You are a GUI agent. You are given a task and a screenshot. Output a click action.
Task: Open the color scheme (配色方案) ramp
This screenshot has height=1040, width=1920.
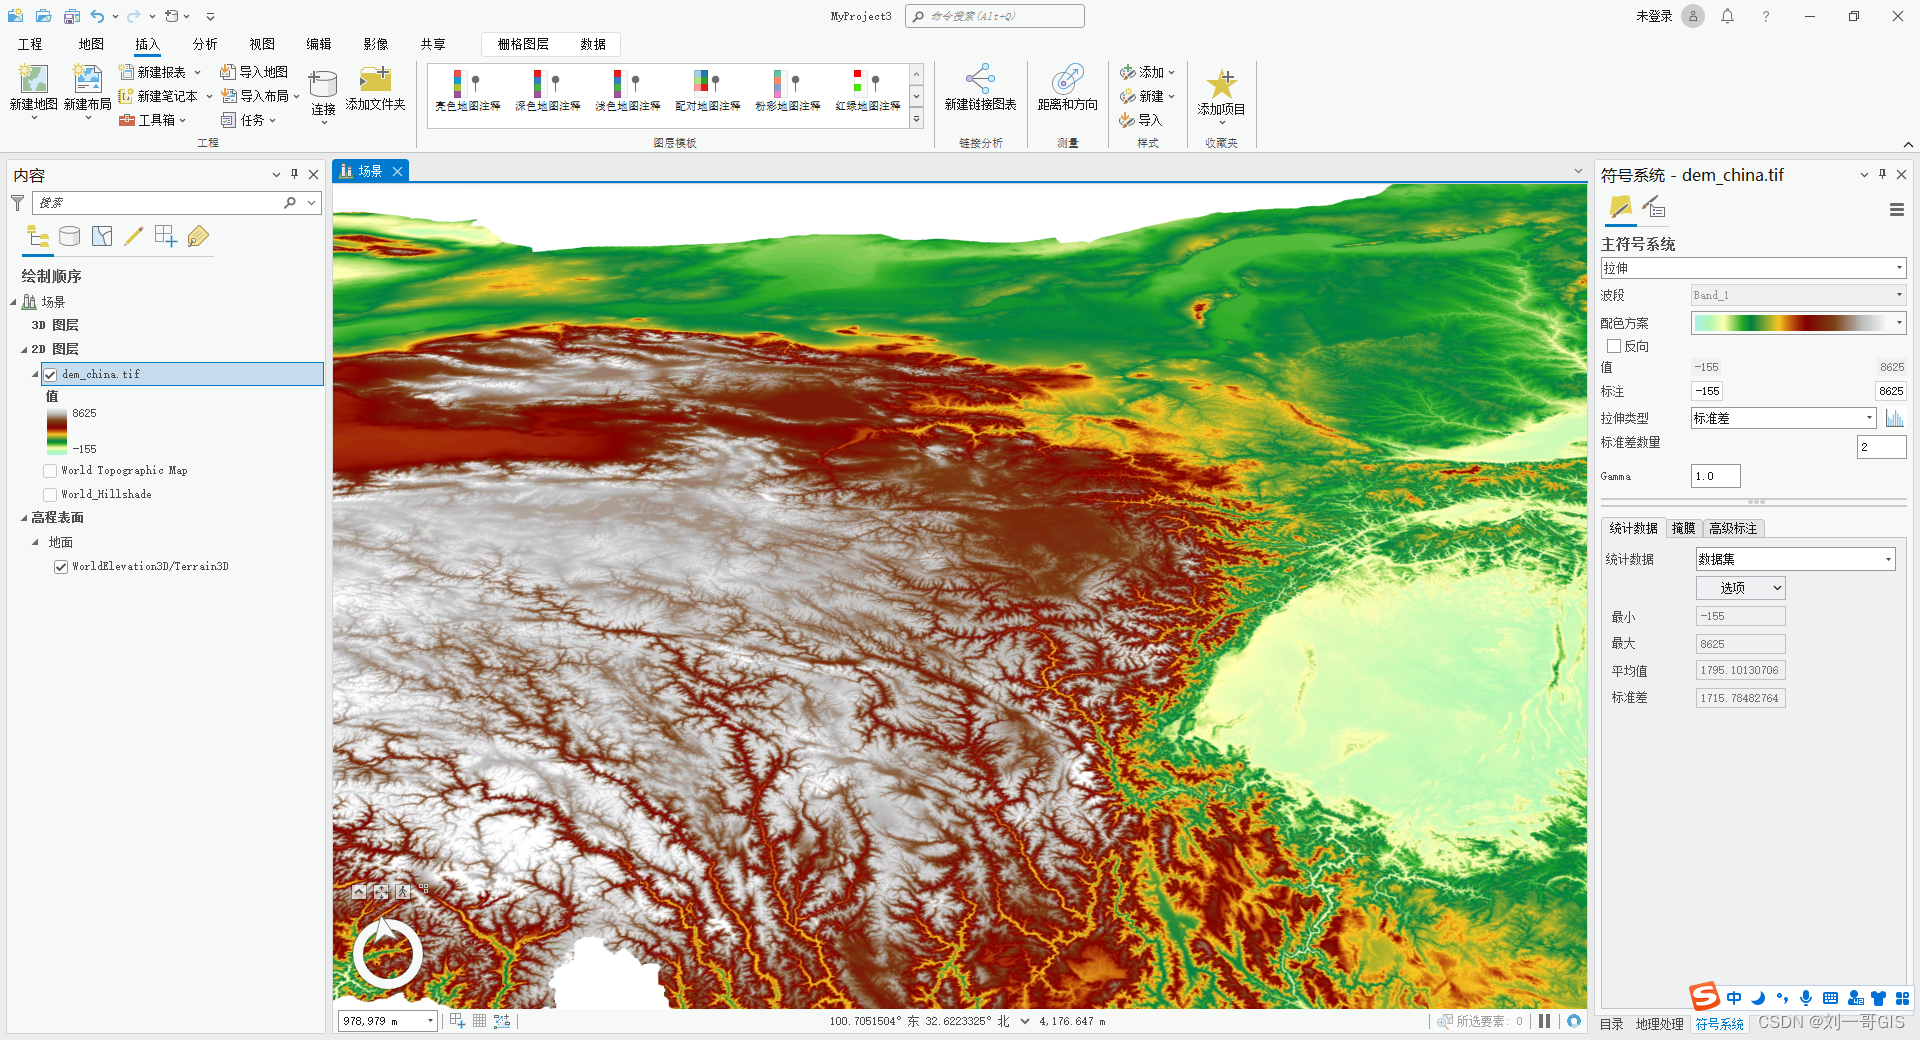1798,323
